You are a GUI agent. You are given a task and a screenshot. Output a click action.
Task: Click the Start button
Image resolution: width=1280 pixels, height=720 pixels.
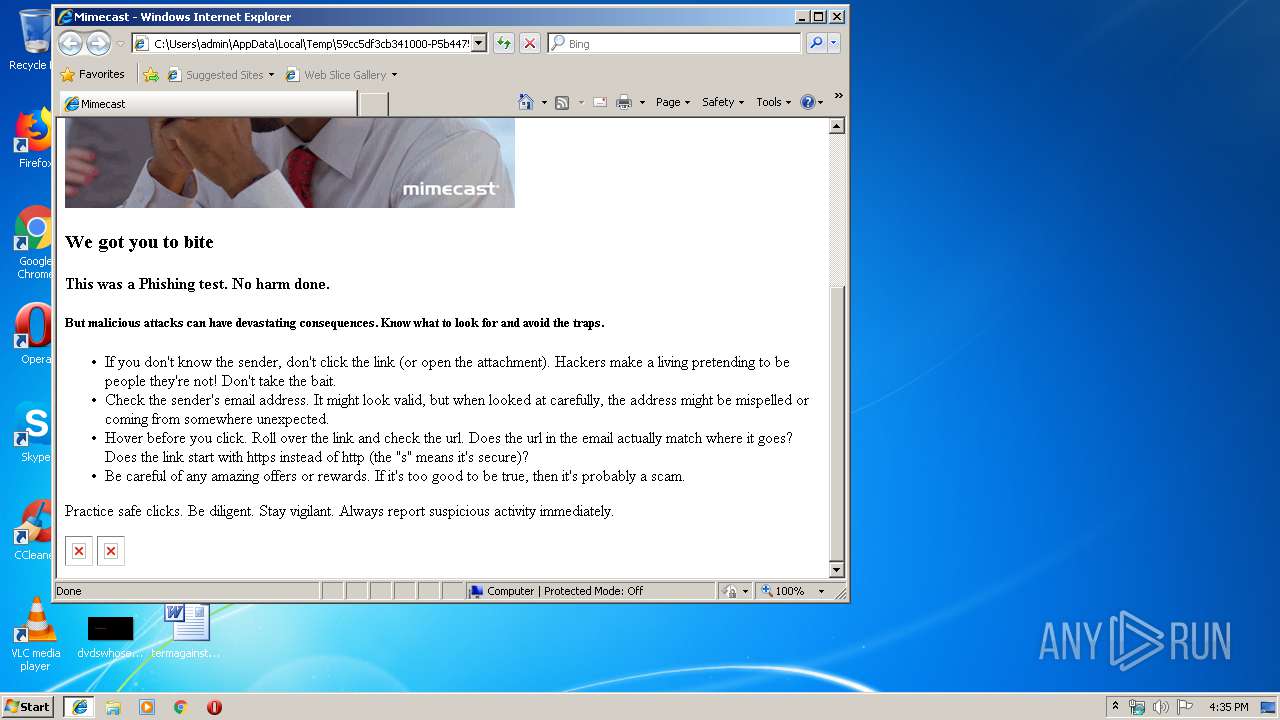pos(28,706)
